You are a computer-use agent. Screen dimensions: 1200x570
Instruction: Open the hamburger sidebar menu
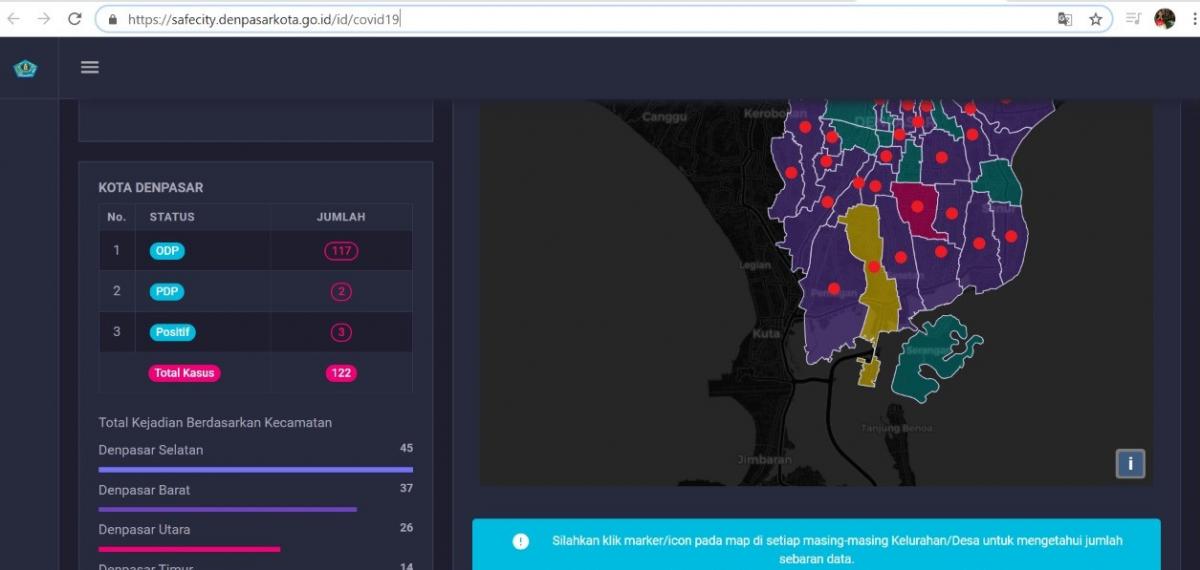[x=90, y=67]
